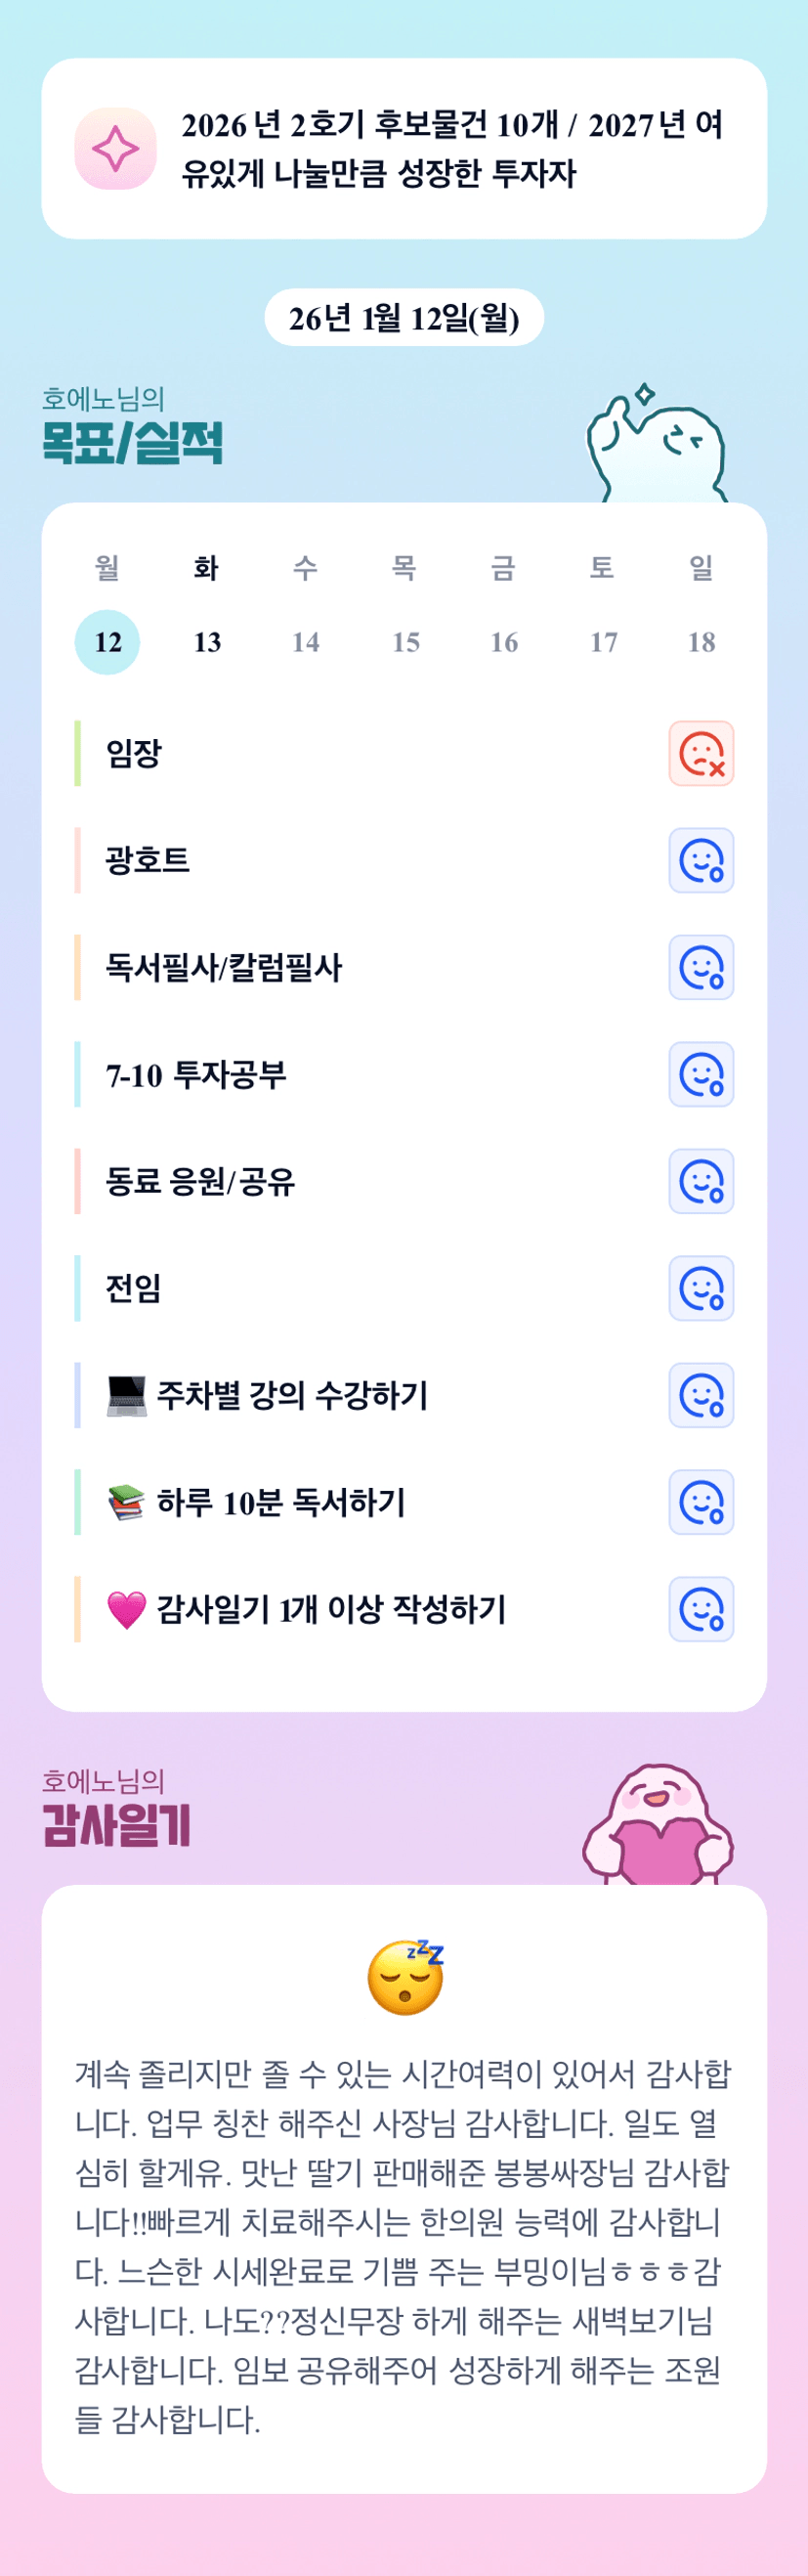
Task: Open the 26년 1월 12일(월) date pill
Action: click(404, 318)
